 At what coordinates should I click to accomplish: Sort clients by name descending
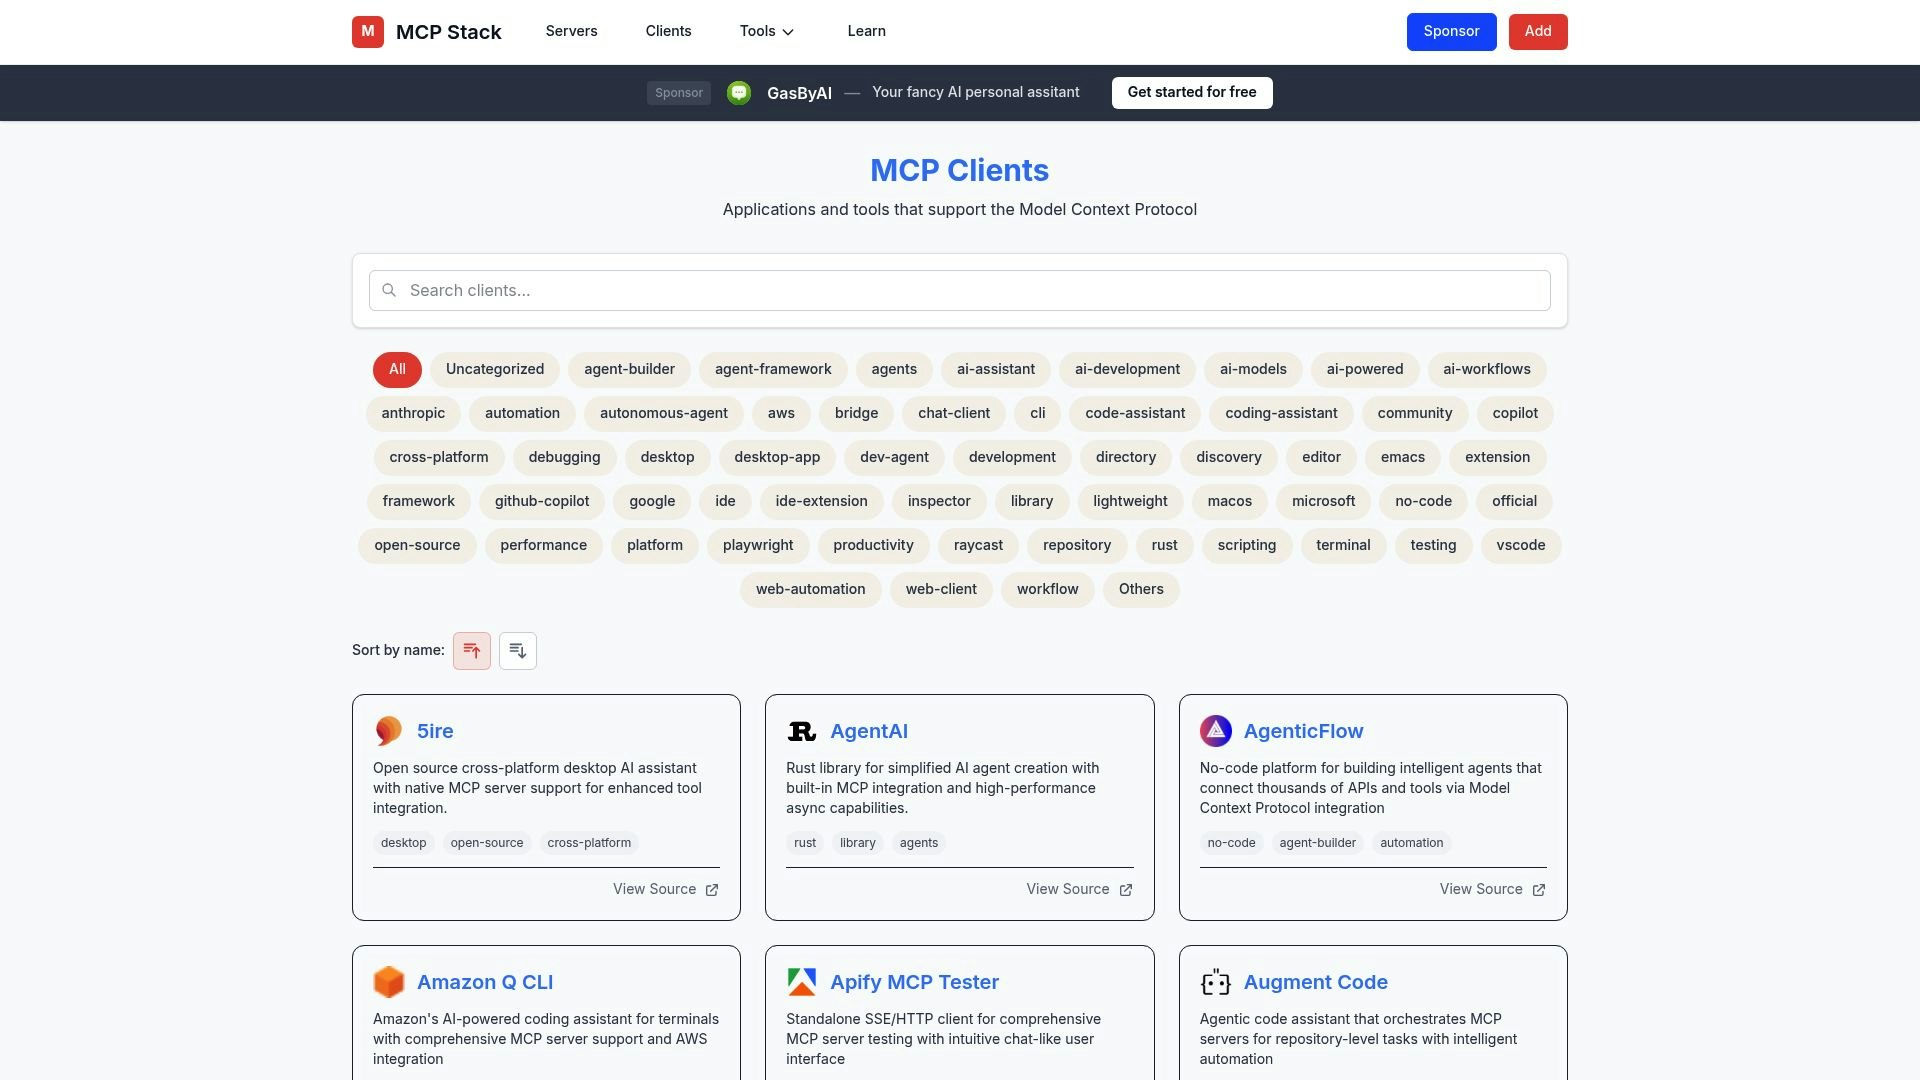pyautogui.click(x=518, y=651)
